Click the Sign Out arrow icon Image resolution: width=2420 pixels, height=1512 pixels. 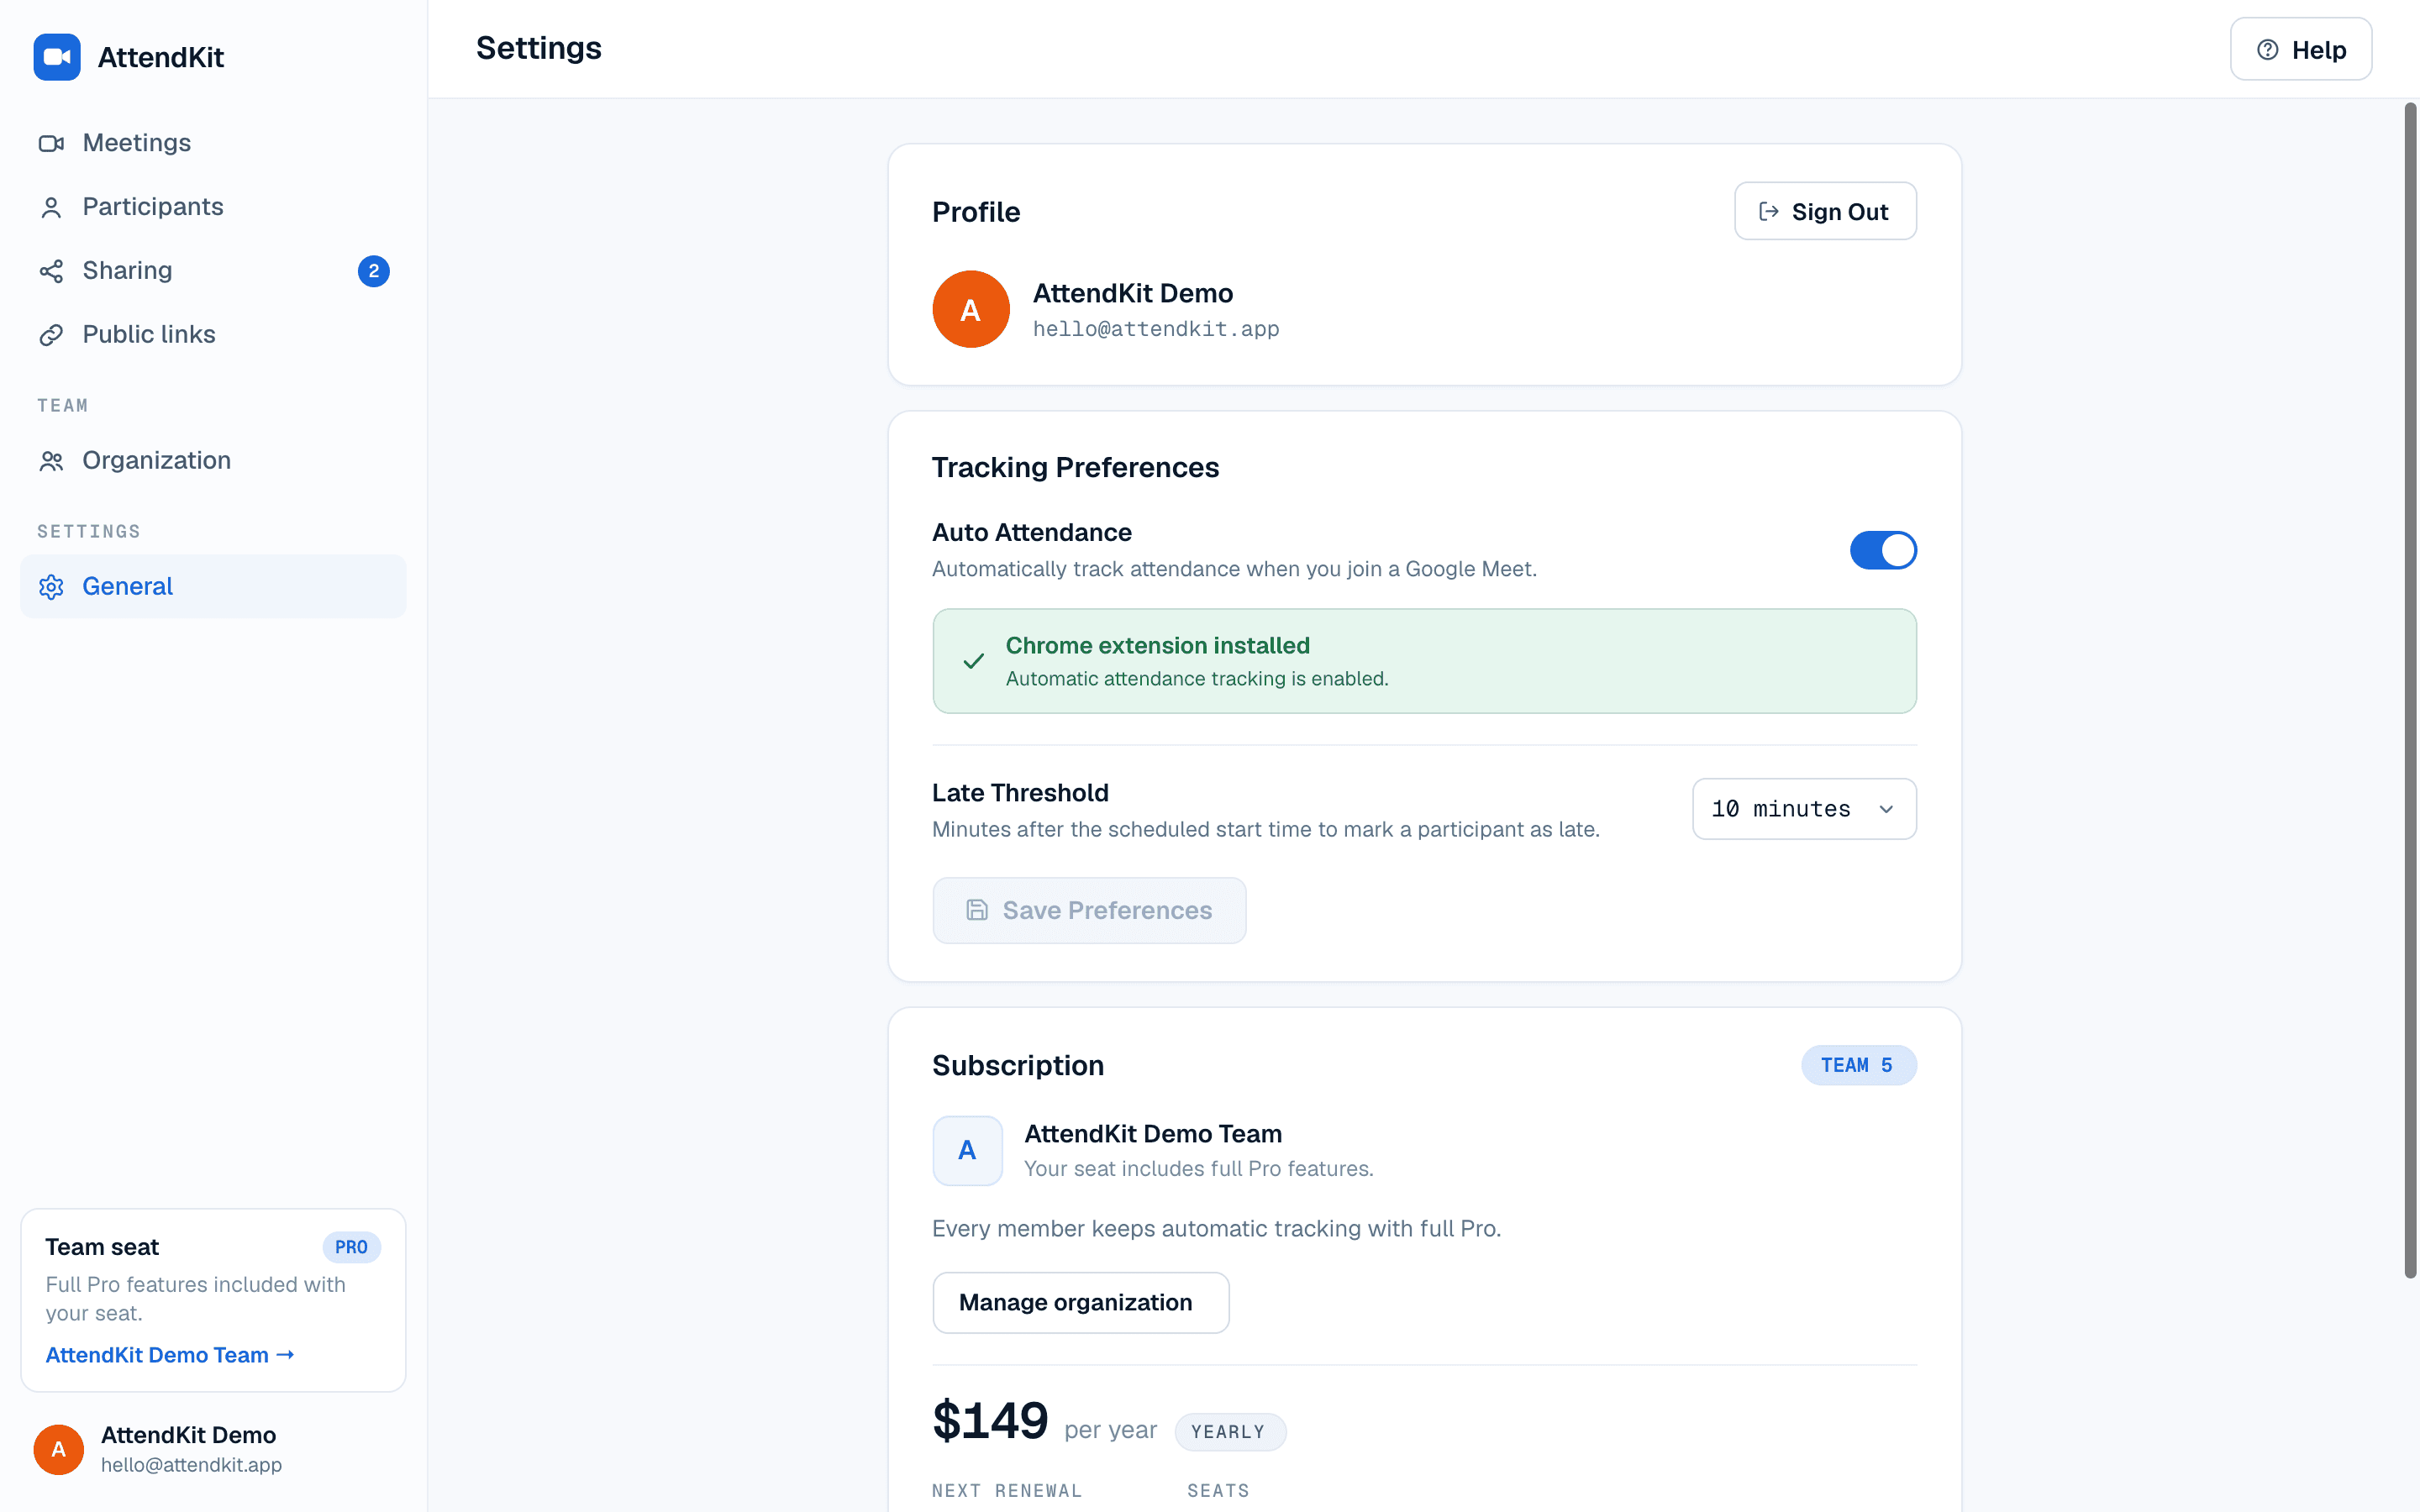point(1768,211)
